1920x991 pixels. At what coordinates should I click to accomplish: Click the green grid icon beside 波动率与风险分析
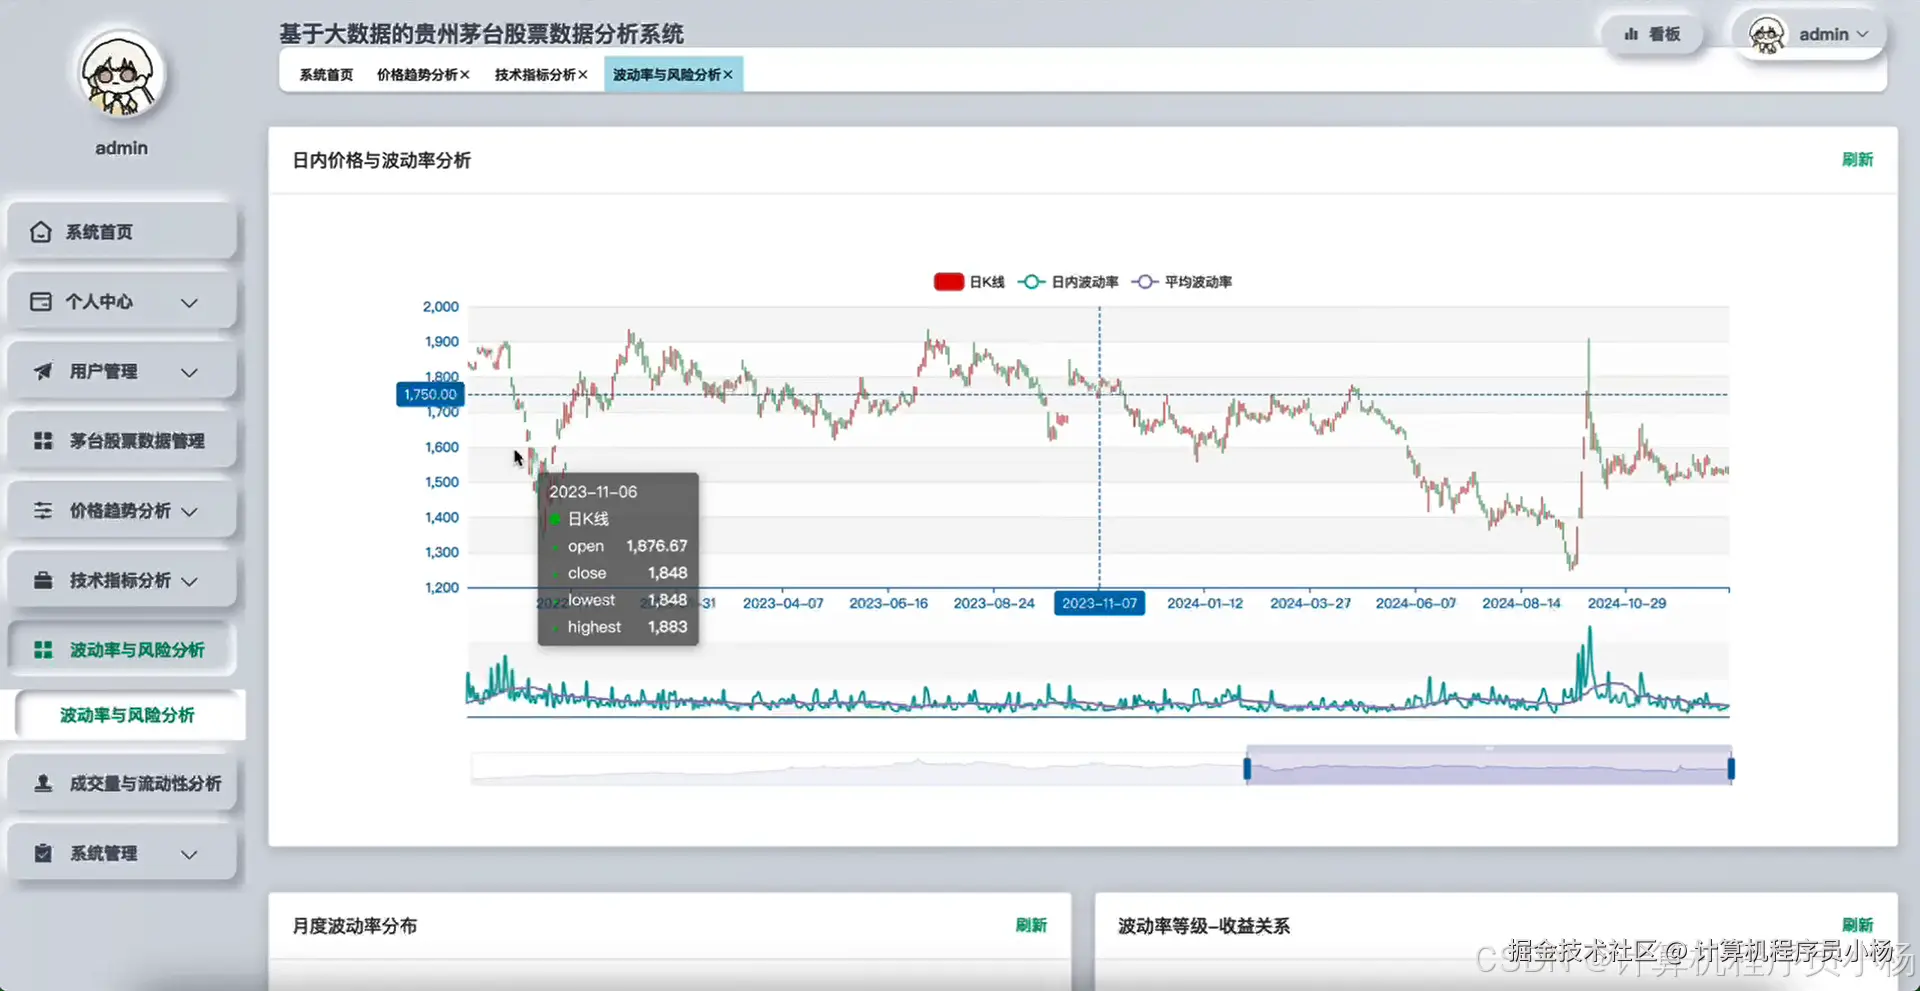click(x=43, y=650)
